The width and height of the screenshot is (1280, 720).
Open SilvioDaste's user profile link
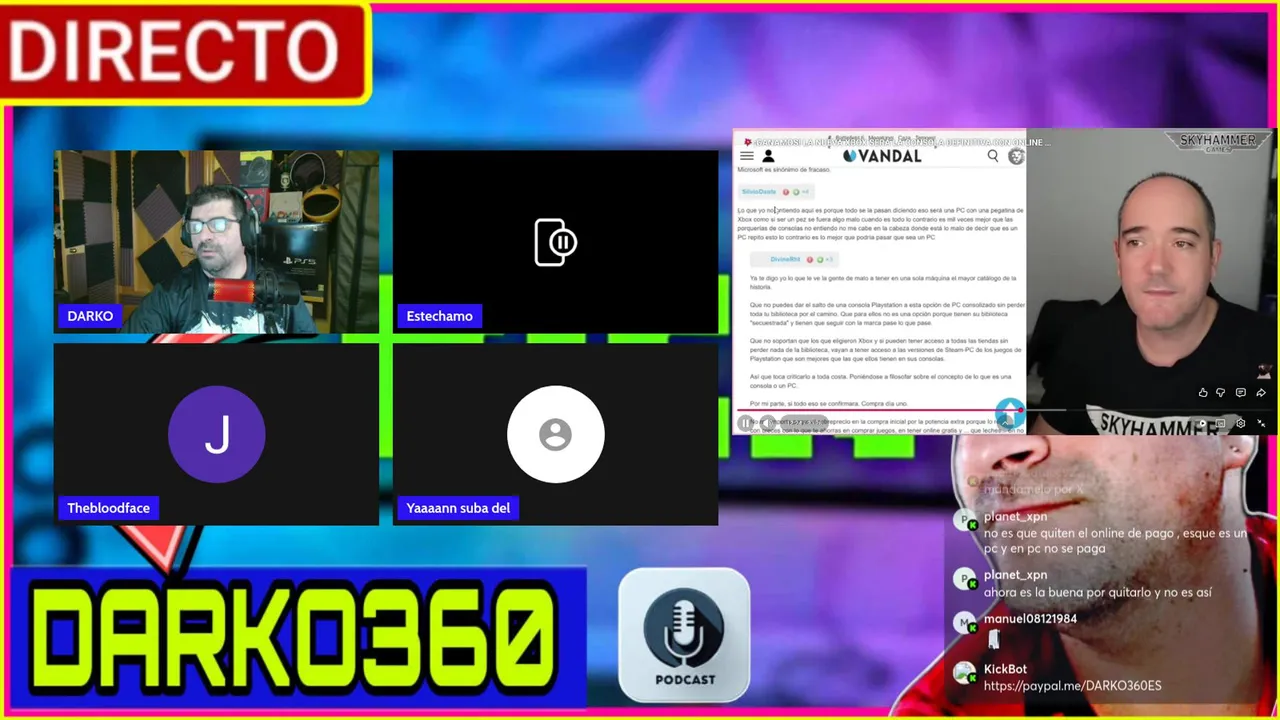tap(758, 191)
